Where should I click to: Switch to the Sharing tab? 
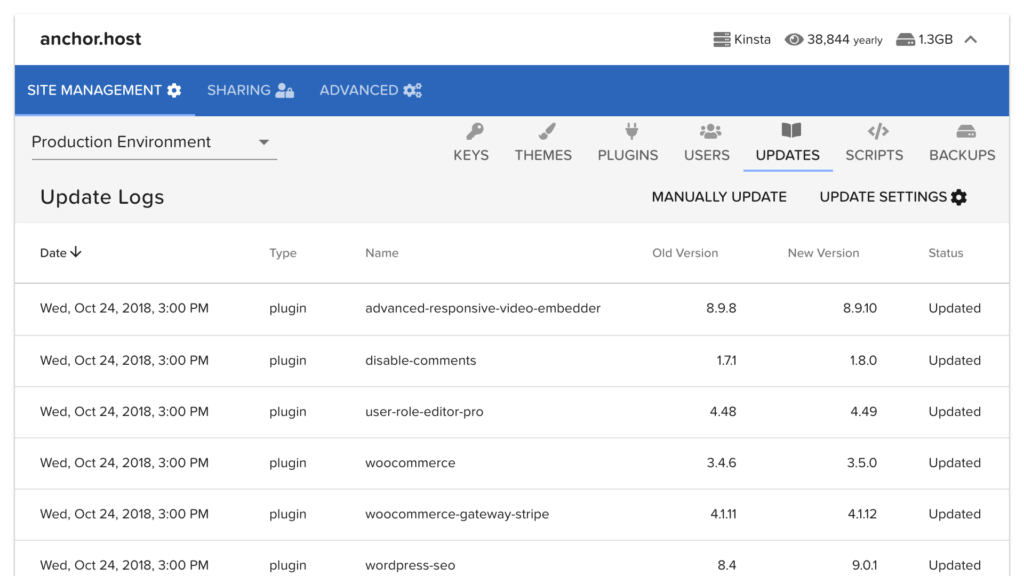point(250,90)
